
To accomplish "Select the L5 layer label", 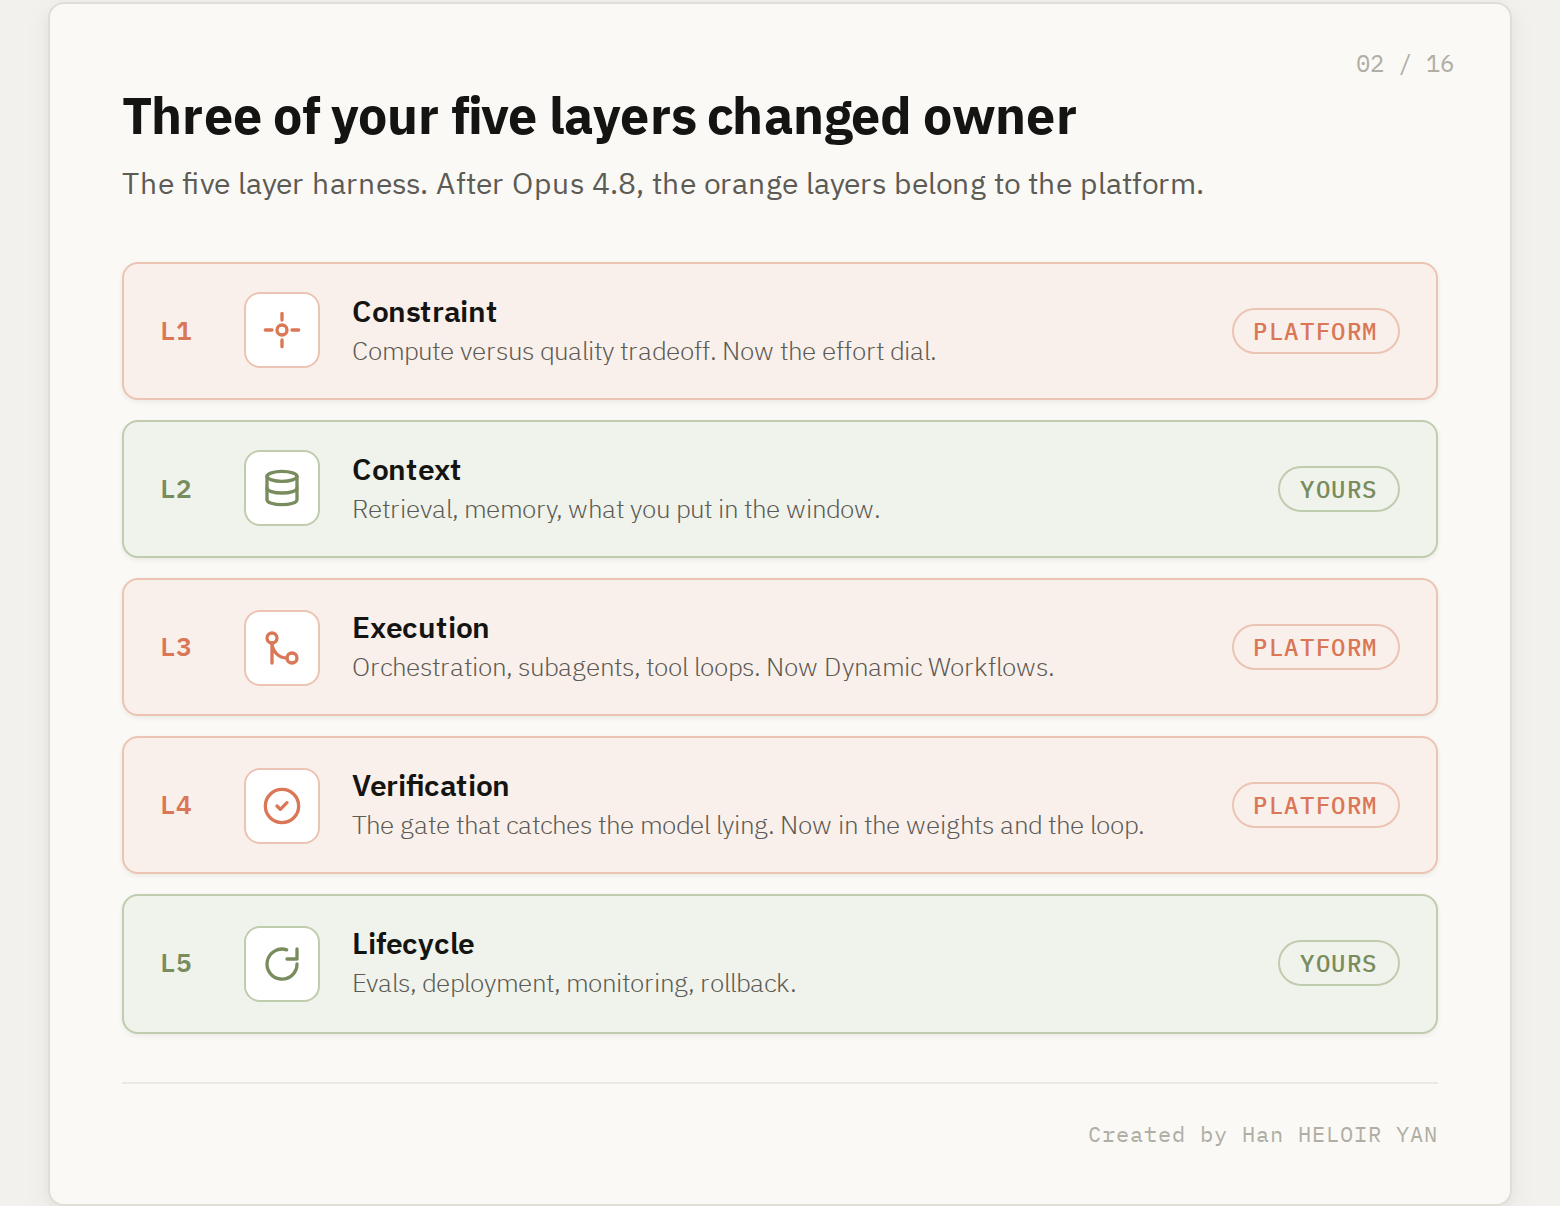I will tap(176, 963).
